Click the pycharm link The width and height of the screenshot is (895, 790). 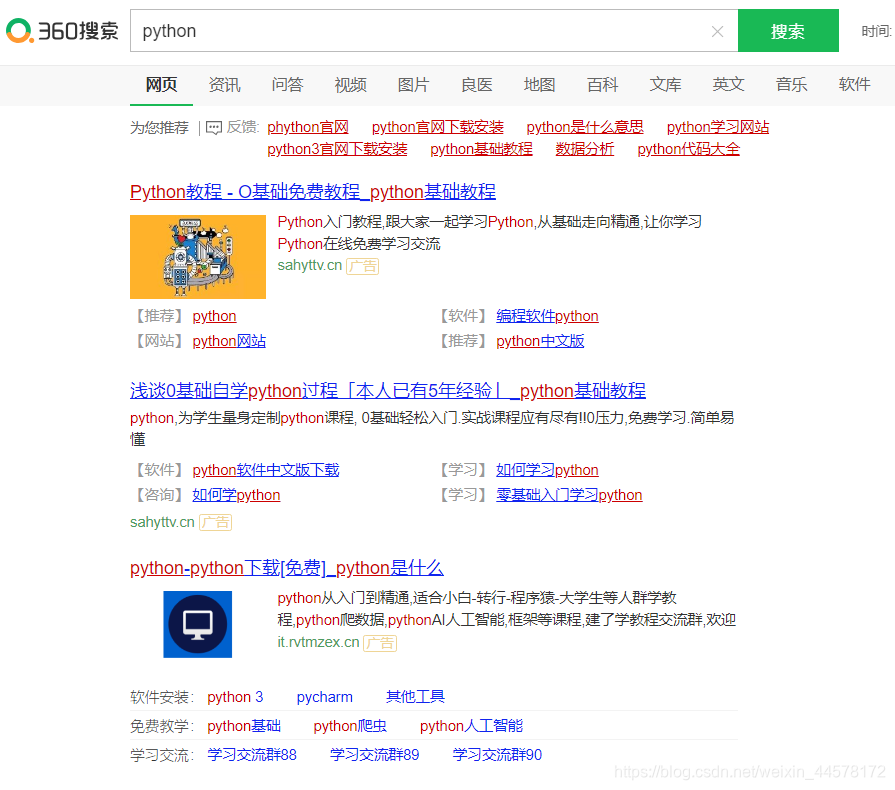pyautogui.click(x=325, y=698)
